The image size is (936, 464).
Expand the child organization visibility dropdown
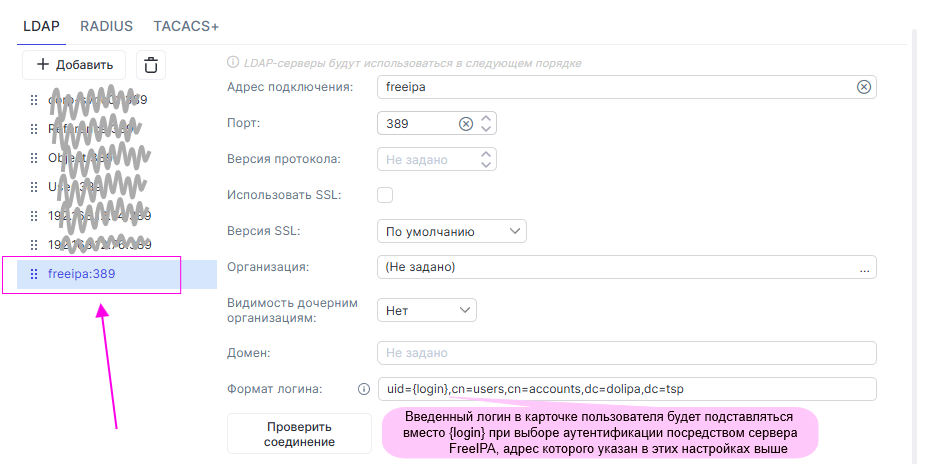pos(427,311)
